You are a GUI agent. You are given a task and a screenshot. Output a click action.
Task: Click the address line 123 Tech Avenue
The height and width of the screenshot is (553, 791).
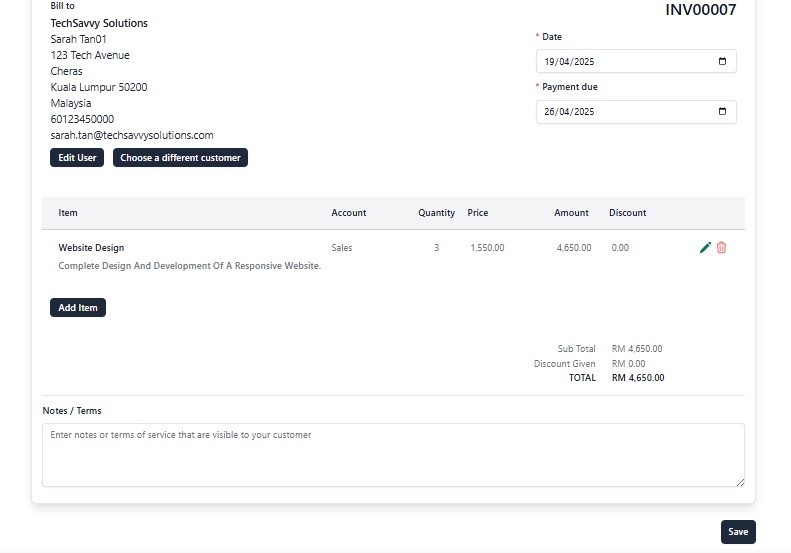pyautogui.click(x=90, y=55)
